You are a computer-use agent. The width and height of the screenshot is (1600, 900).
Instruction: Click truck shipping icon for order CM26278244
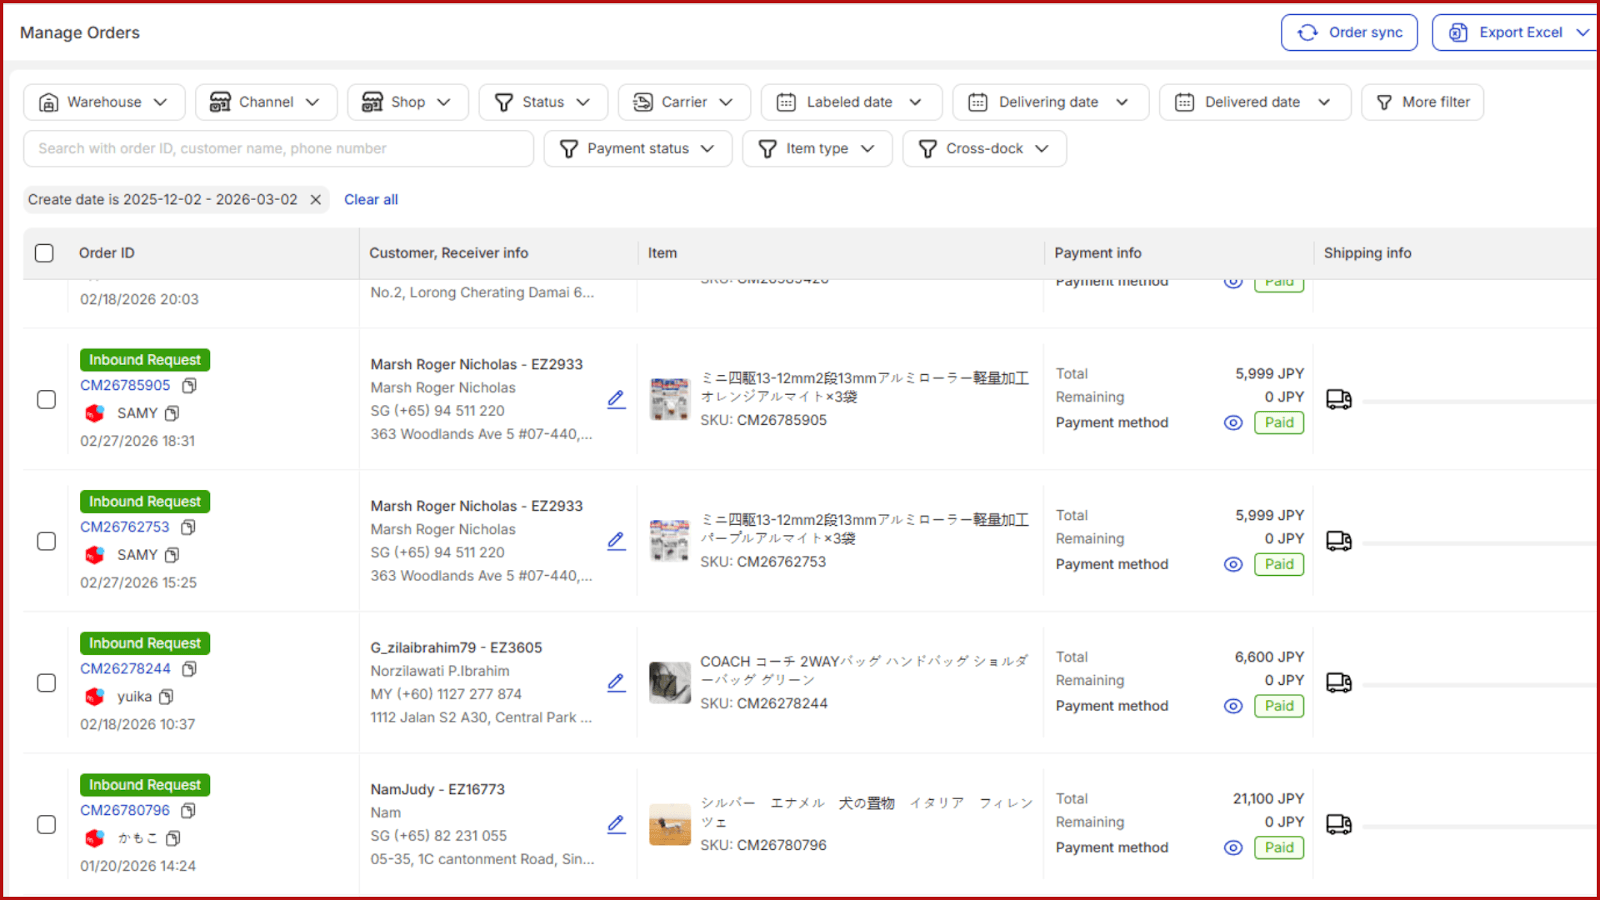tap(1338, 683)
